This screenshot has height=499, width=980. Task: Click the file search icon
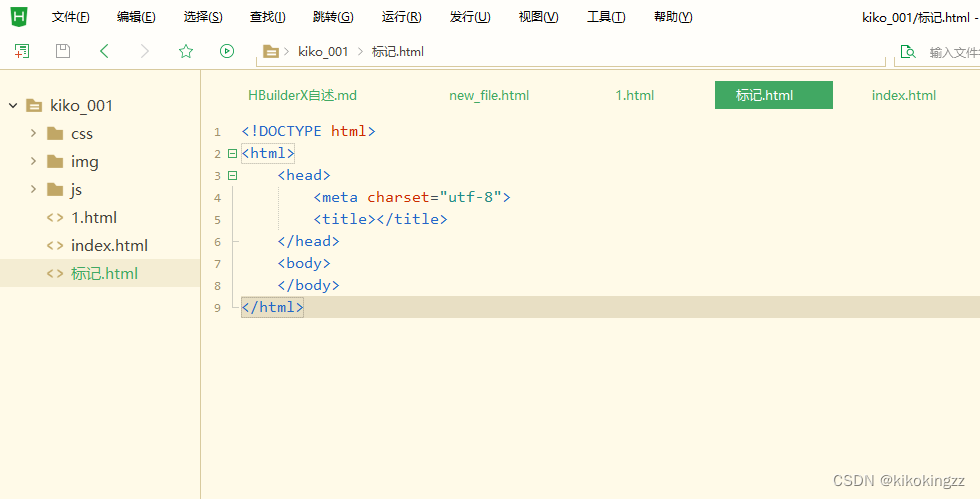click(x=908, y=52)
